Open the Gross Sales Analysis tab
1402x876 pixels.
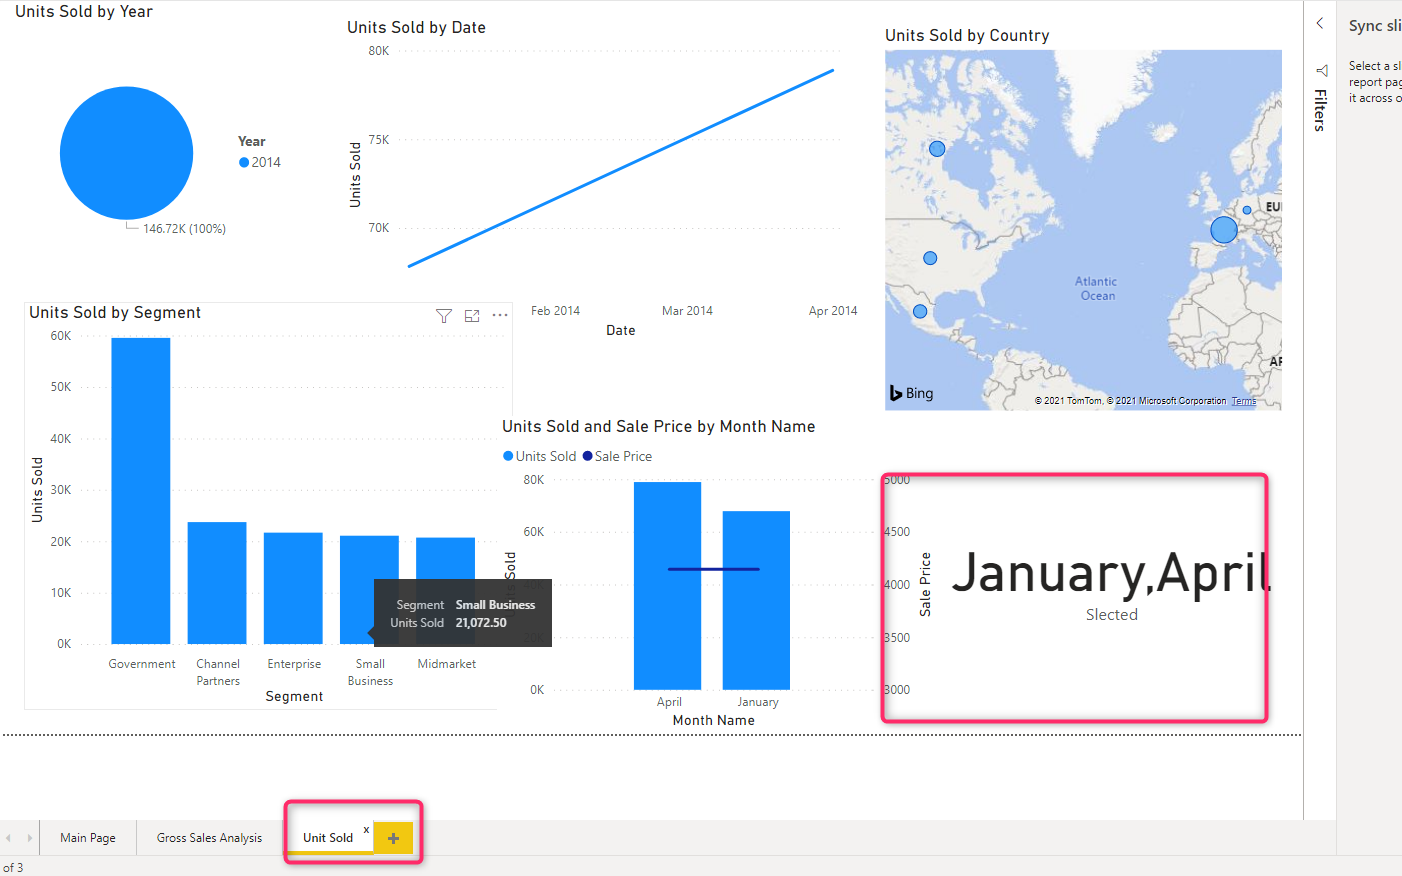(209, 838)
